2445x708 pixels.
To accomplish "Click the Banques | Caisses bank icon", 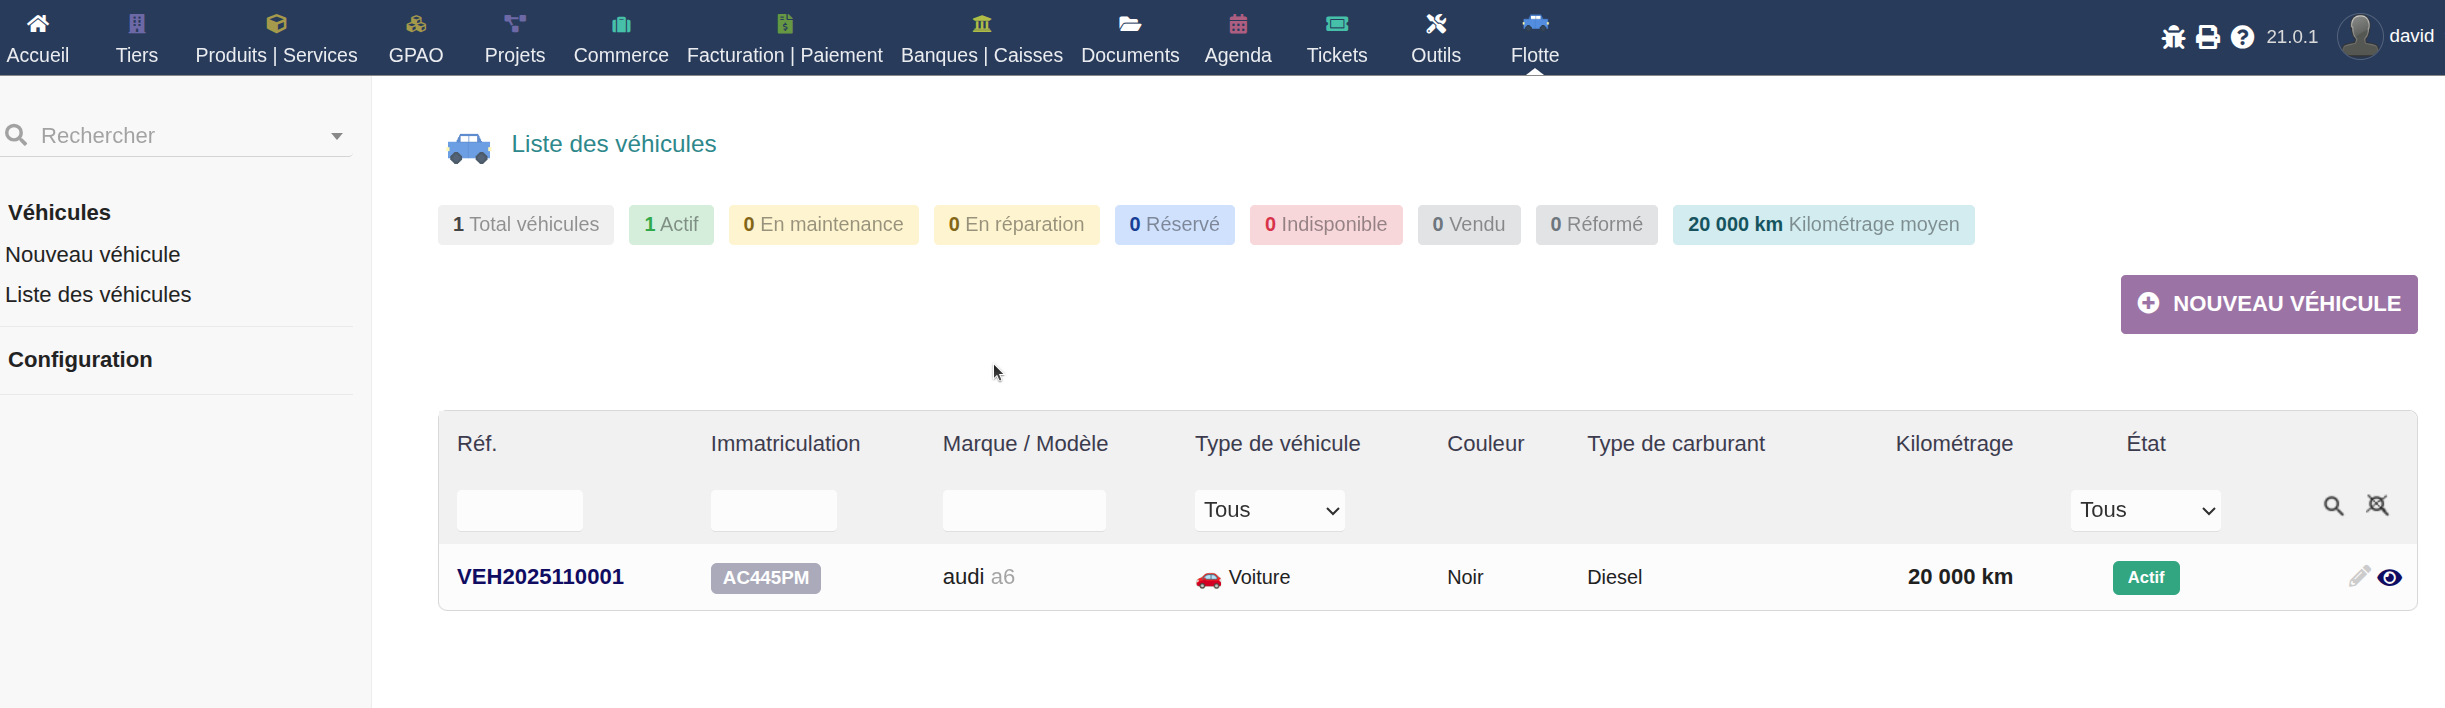I will click(x=982, y=23).
